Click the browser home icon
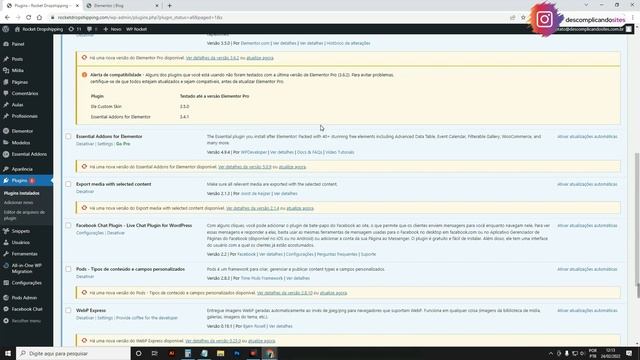Viewport: 640px width, 360px height. coord(39,18)
